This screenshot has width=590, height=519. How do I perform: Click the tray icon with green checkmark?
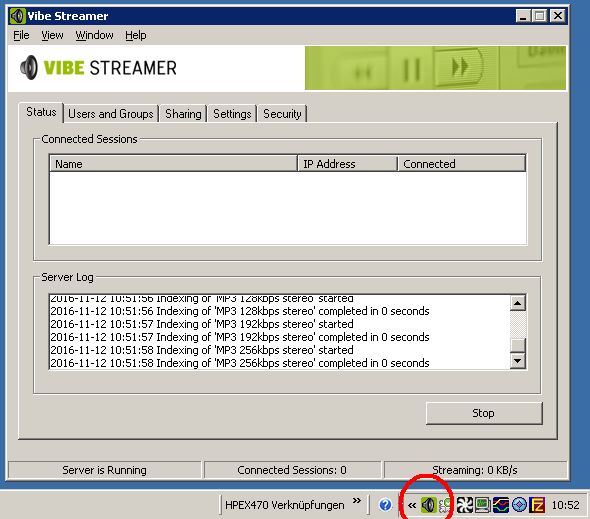(444, 505)
